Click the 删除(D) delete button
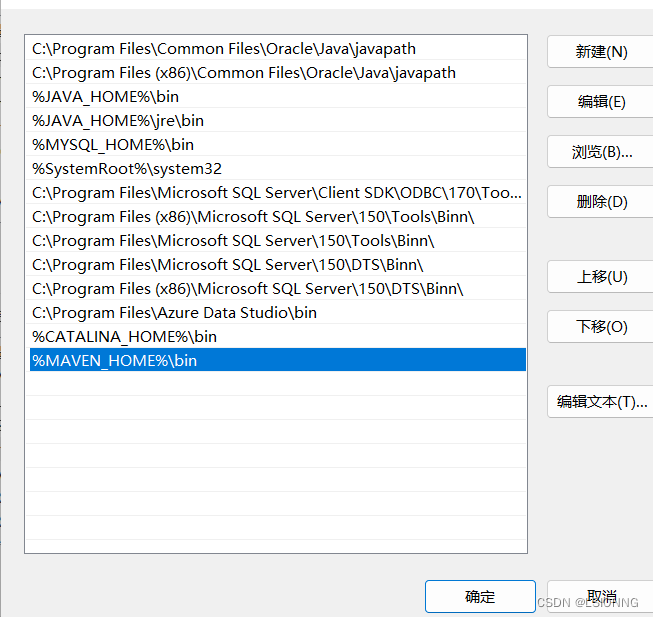The height and width of the screenshot is (617, 653). pos(600,202)
